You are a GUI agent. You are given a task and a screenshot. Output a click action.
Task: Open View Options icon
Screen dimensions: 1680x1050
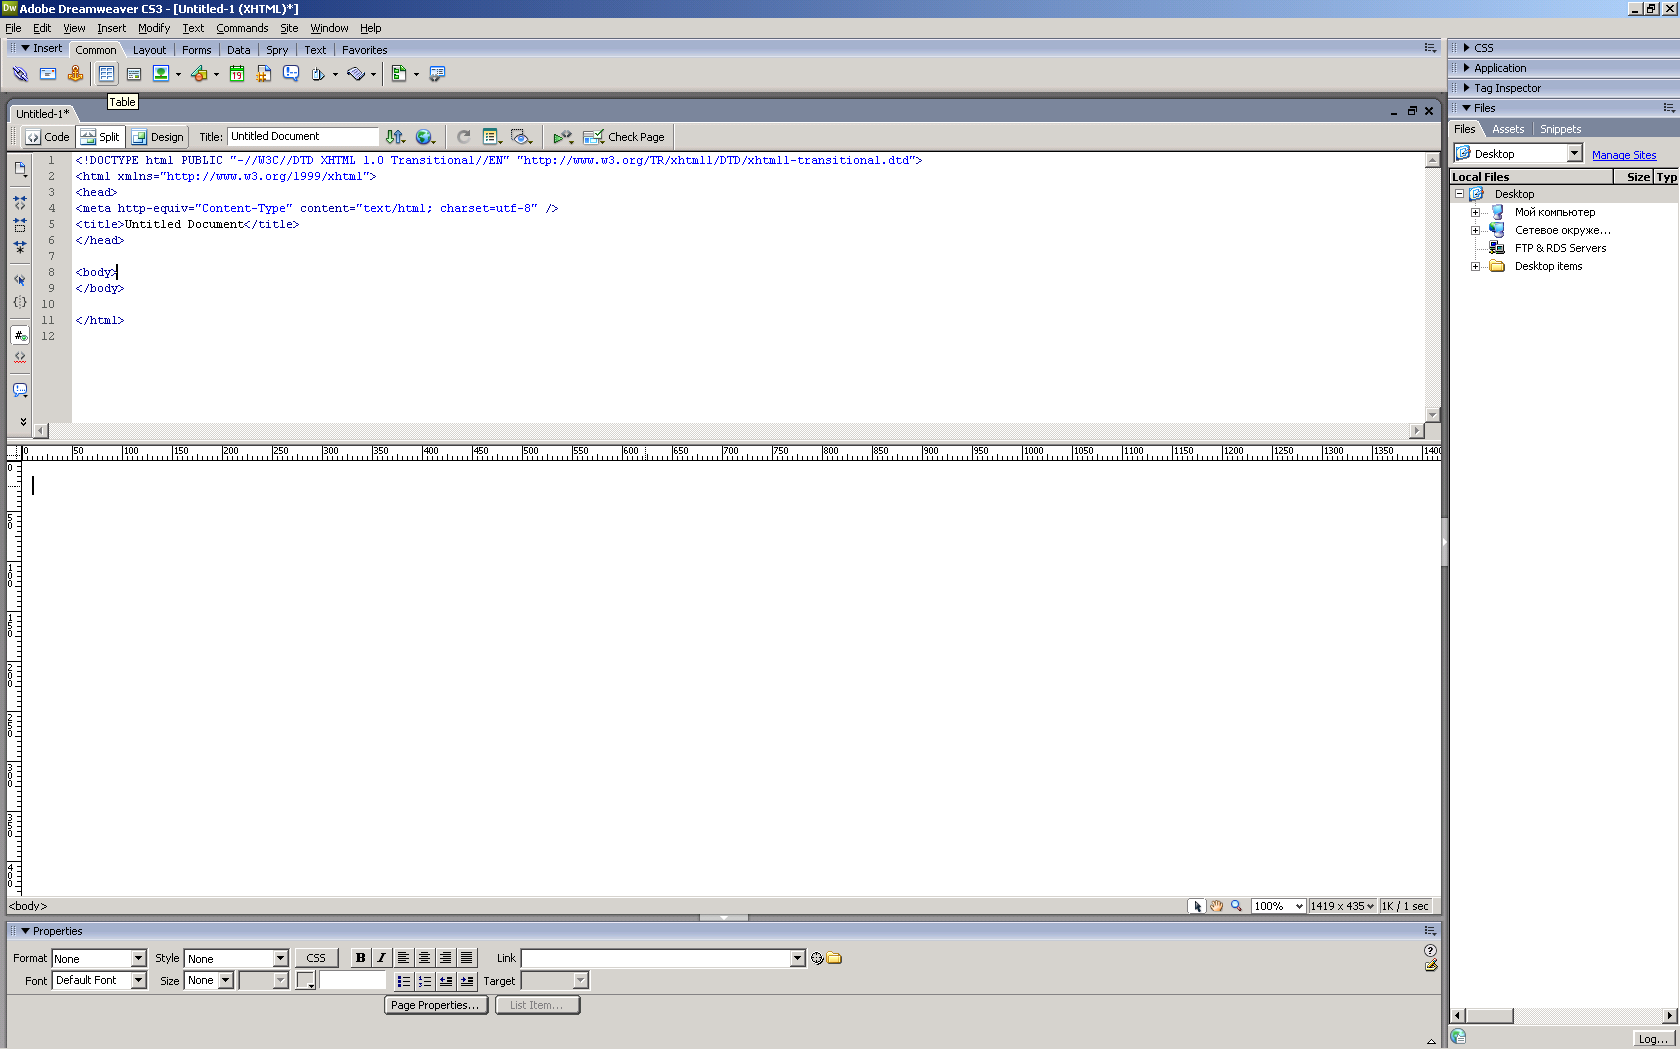click(492, 137)
